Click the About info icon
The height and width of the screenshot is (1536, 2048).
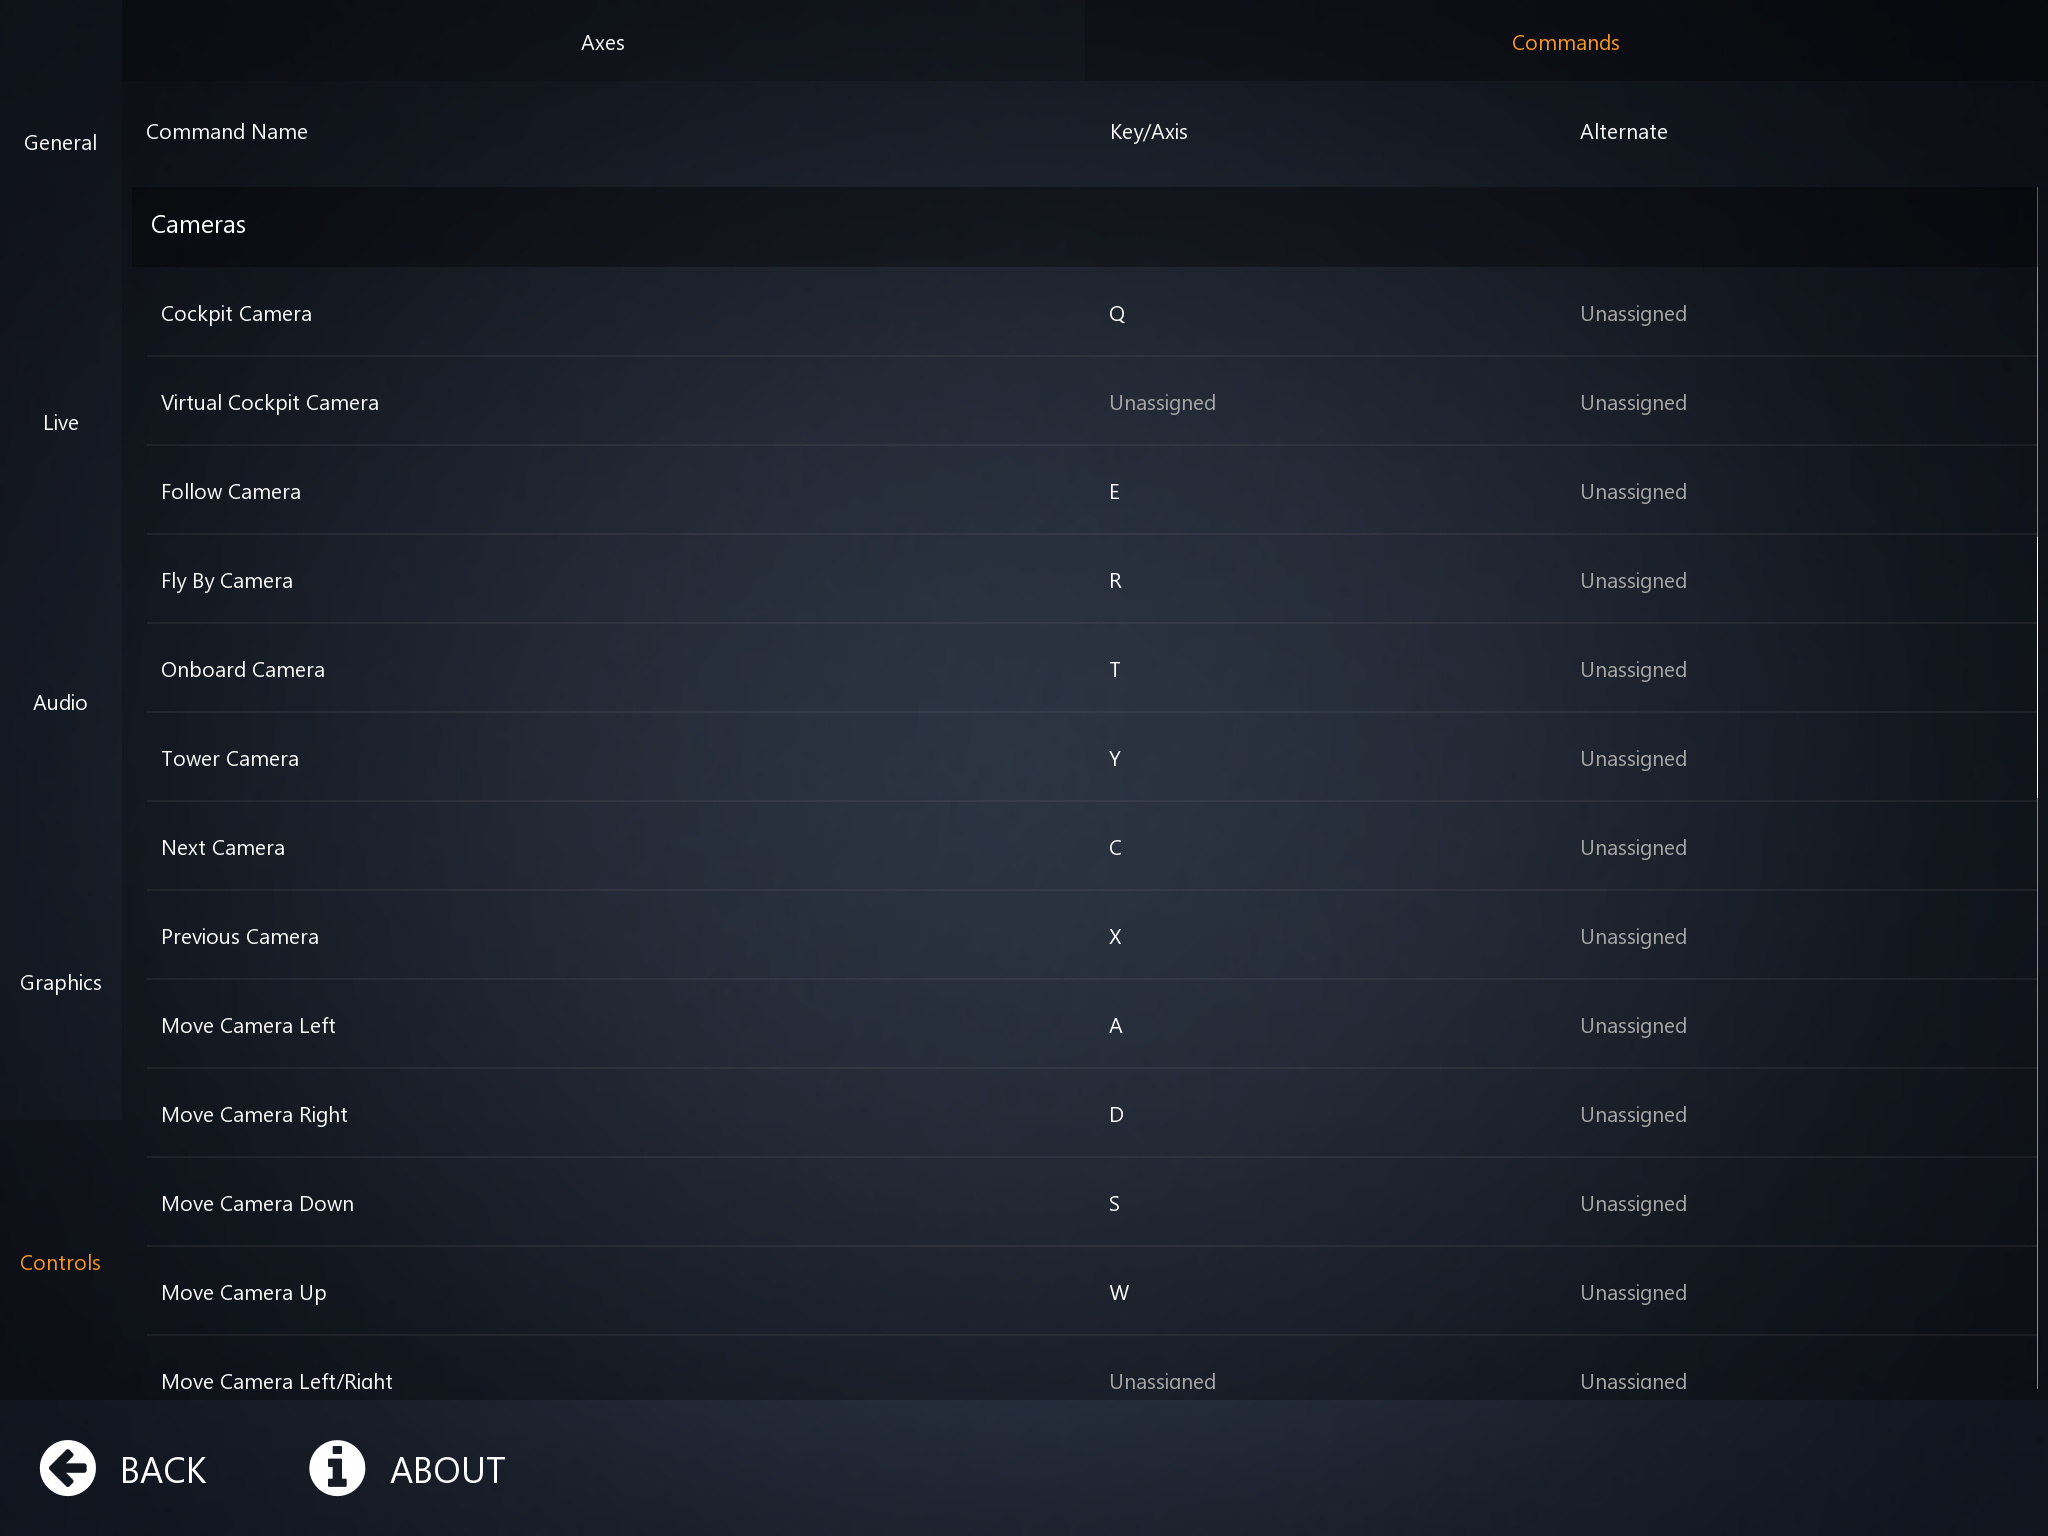tap(337, 1468)
